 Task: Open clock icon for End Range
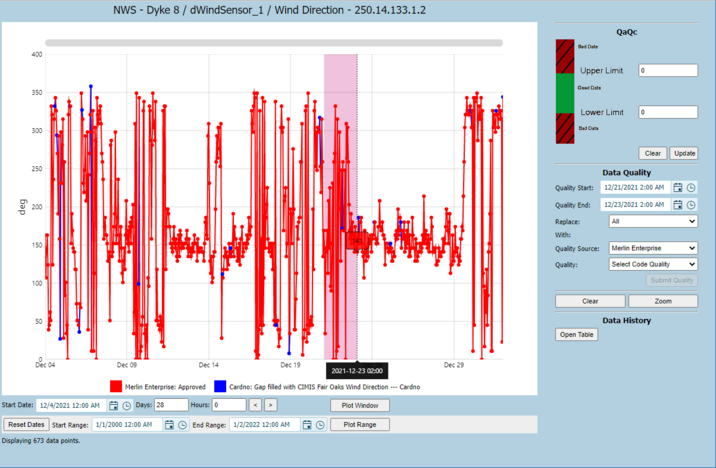pyautogui.click(x=320, y=425)
